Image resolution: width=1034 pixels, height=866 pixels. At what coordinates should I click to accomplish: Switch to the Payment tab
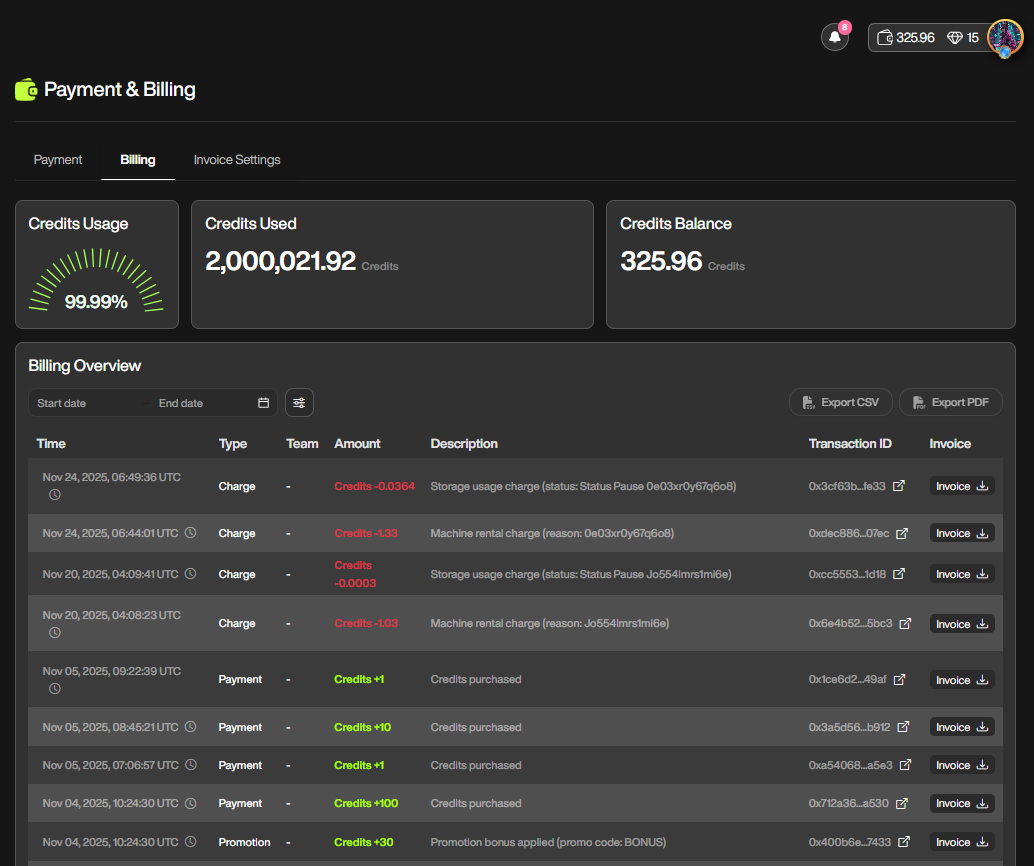pyautogui.click(x=58, y=160)
